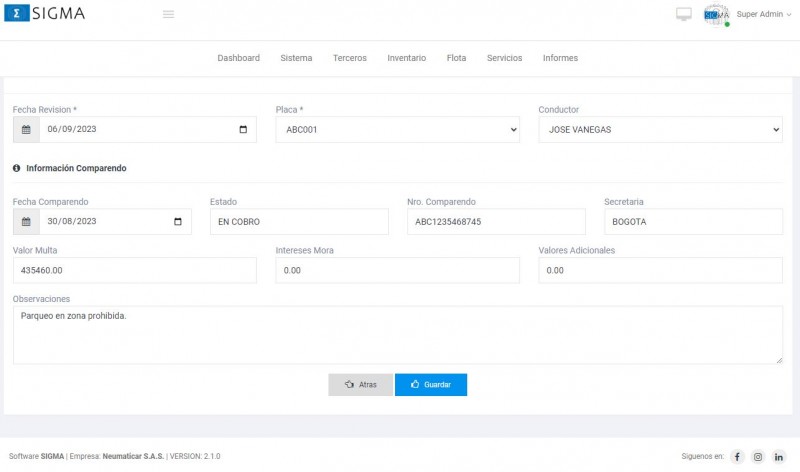Open the Inventario menu
Image resolution: width=800 pixels, height=472 pixels.
pyautogui.click(x=406, y=58)
